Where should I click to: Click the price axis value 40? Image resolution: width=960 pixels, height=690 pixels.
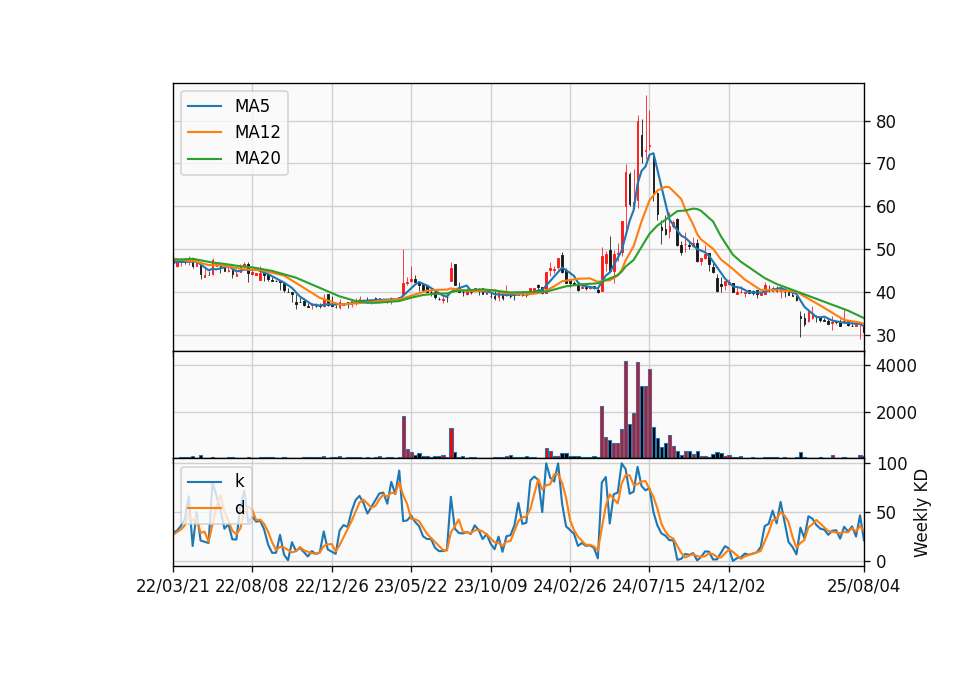[x=885, y=293]
